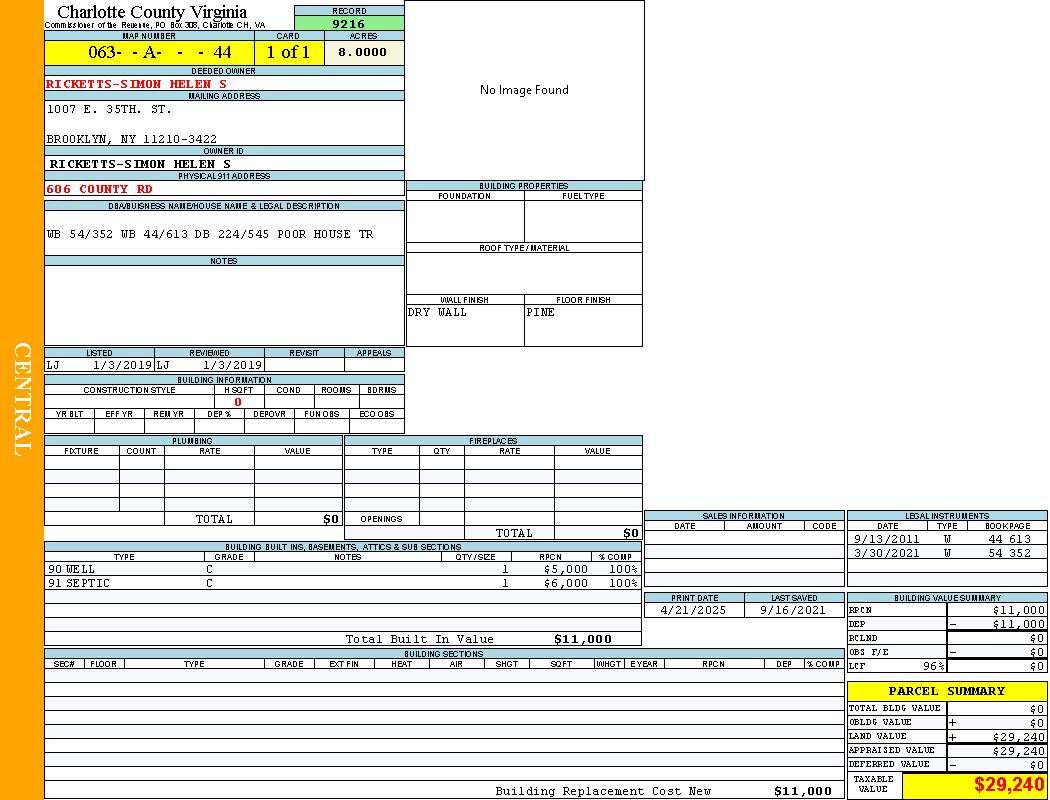Select the DRY WALL wall finish cell
Viewport: 1050px width, 800px height.
click(x=464, y=324)
